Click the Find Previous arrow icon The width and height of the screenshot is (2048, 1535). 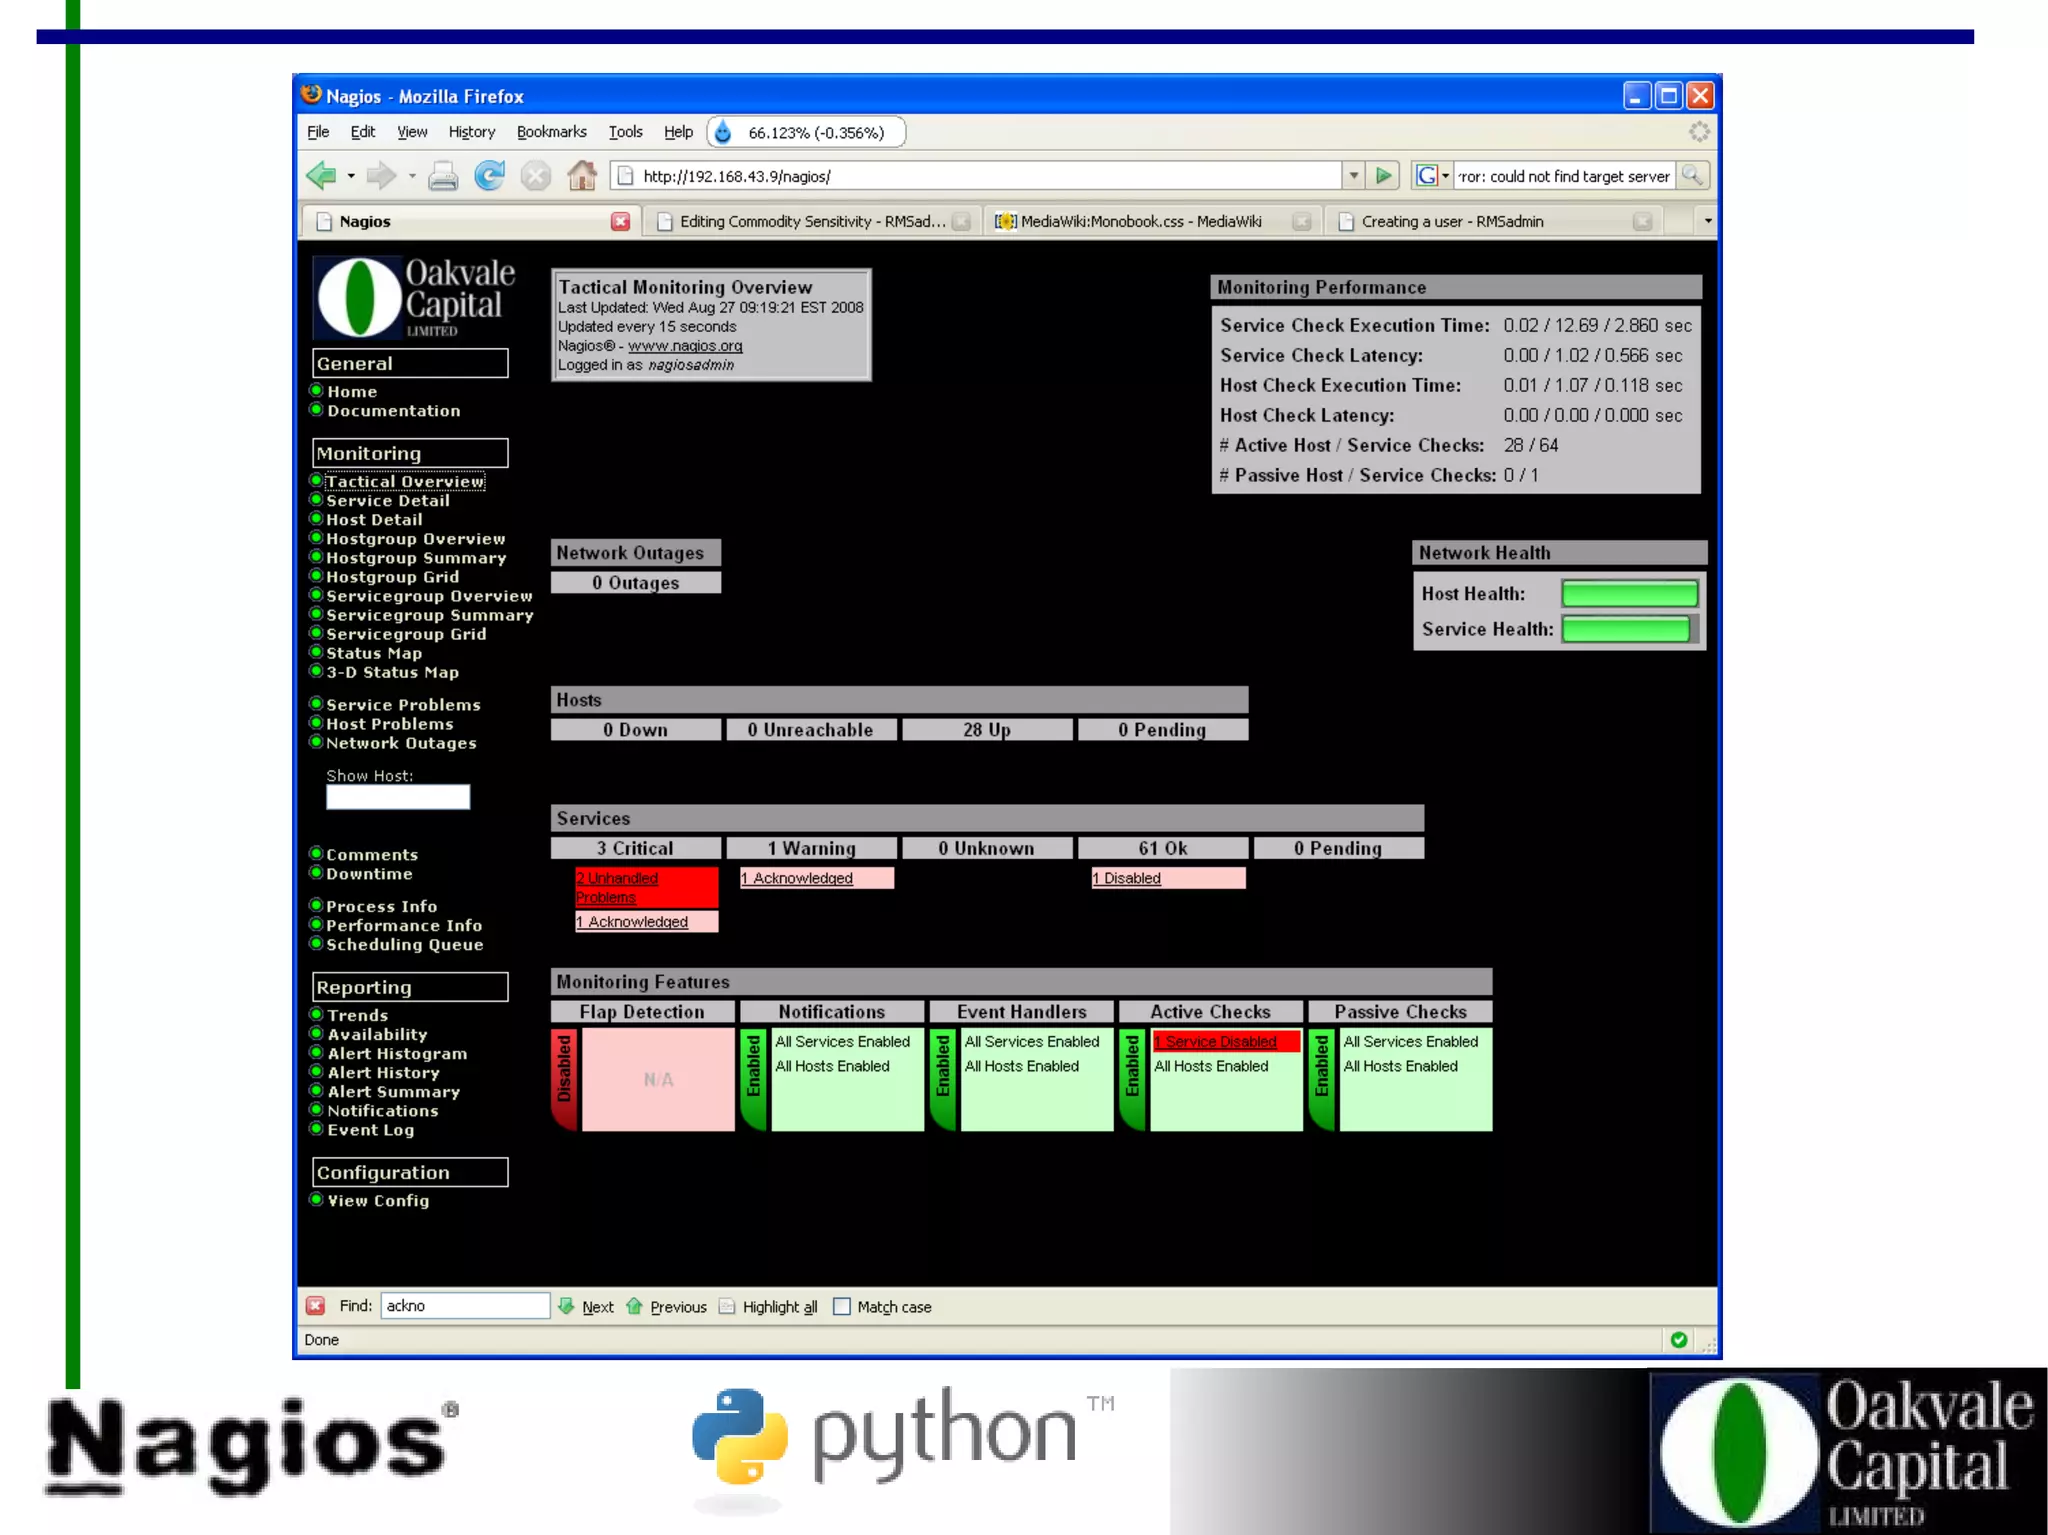pos(635,1306)
